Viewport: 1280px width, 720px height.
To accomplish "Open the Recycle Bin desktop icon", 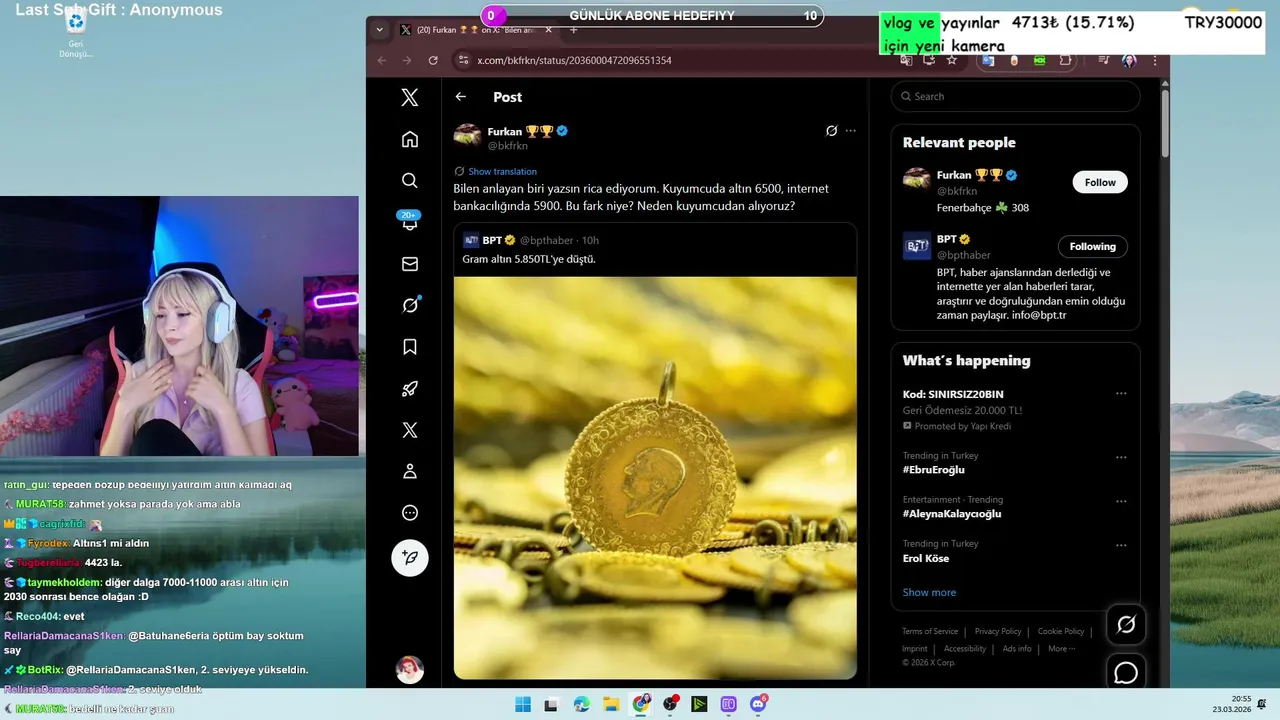I will click(75, 34).
